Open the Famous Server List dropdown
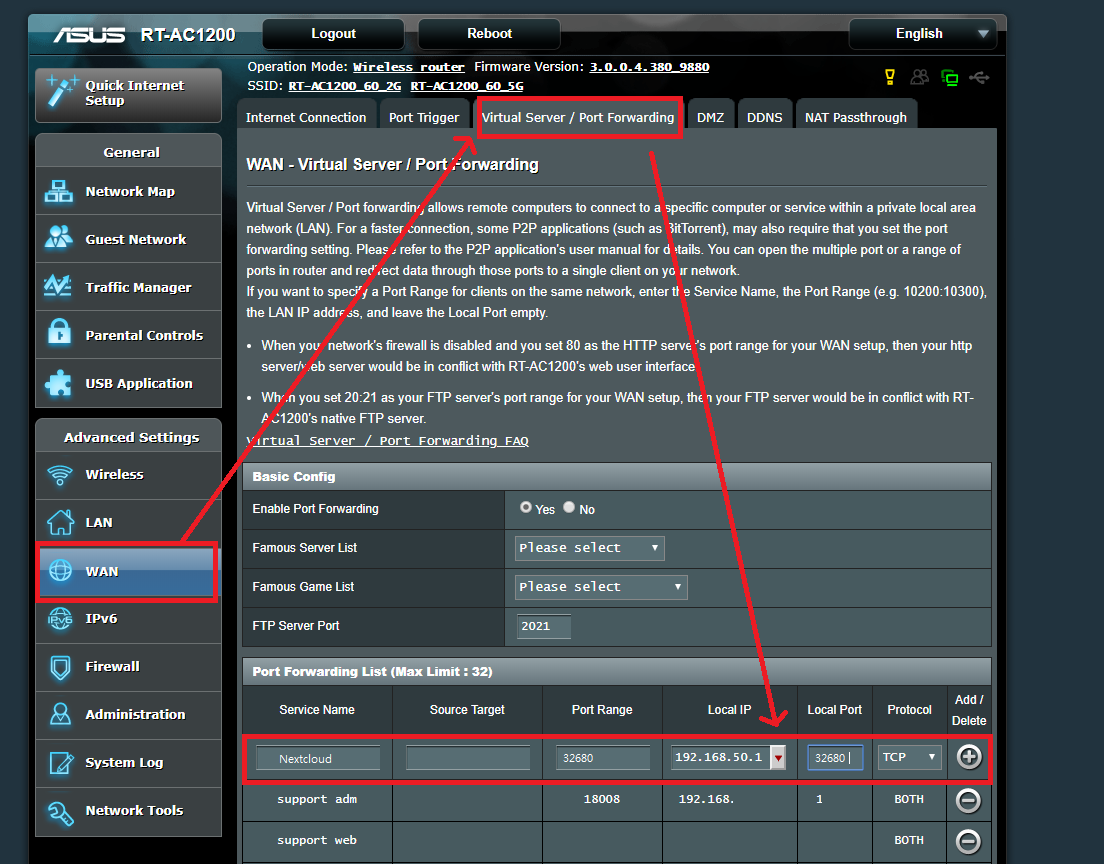This screenshot has height=864, width=1104. tap(589, 548)
